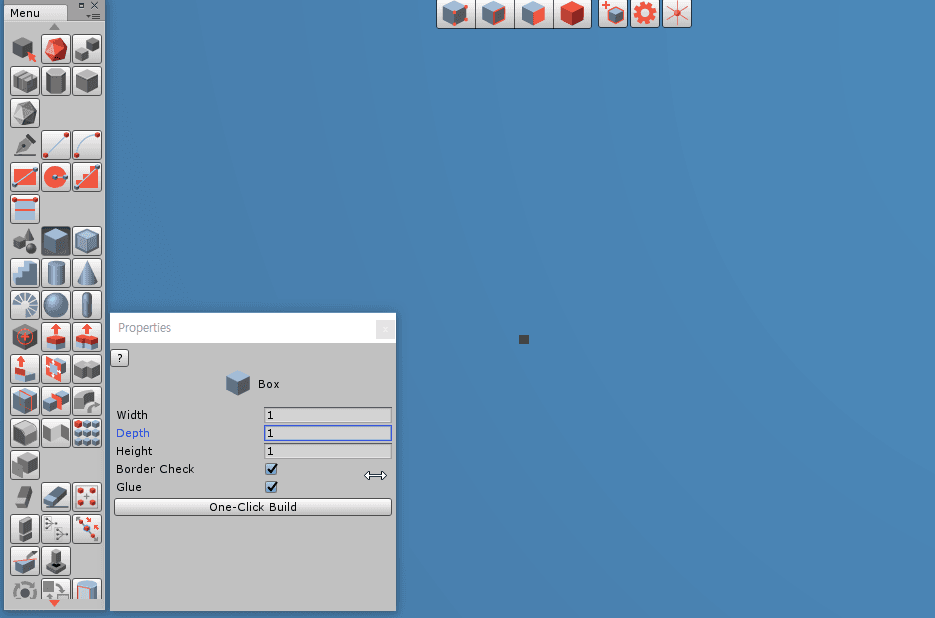Screen dimensions: 935x618
Task: Select the curved bend arrow tool
Action: 87,401
